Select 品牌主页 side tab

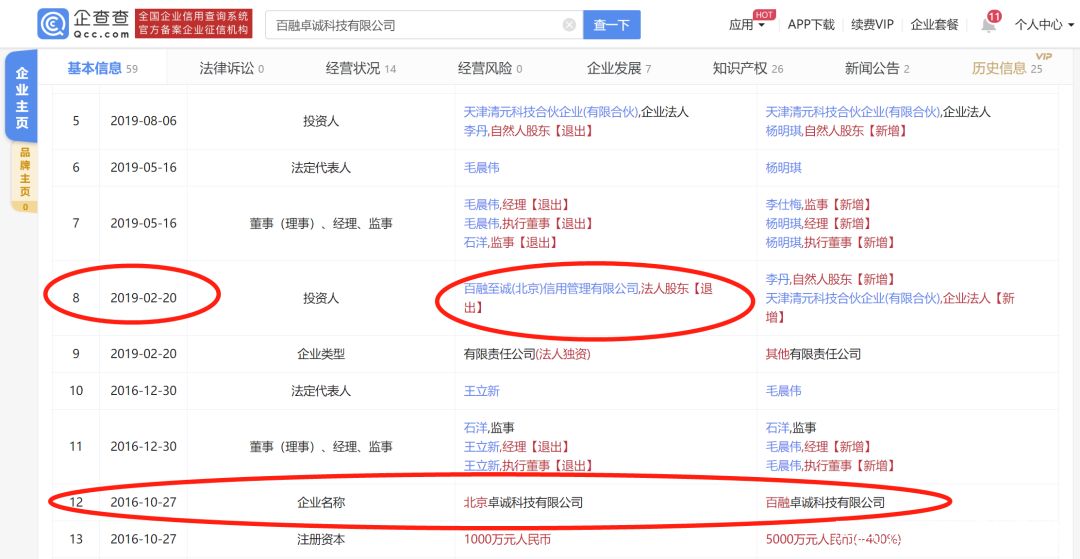tap(25, 177)
